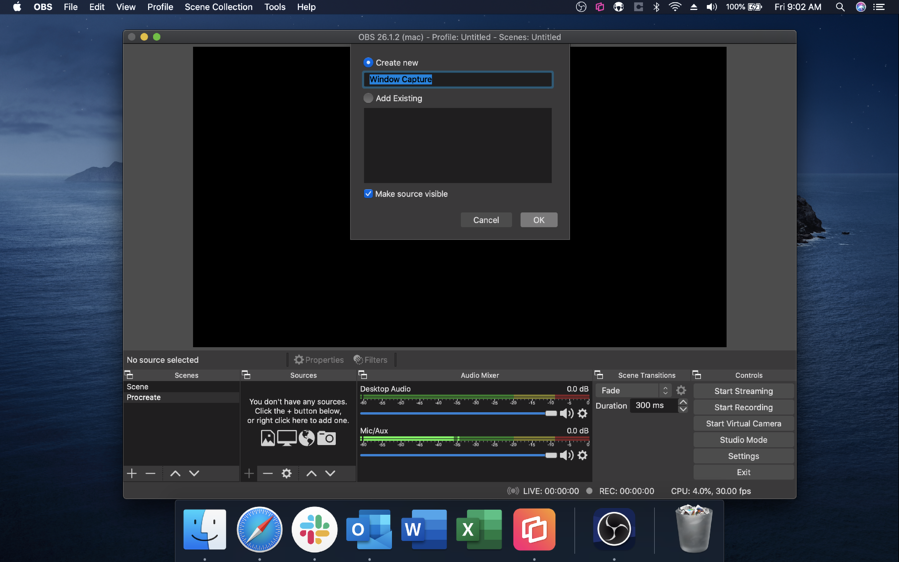Select the Procreate scene
This screenshot has width=899, height=562.
(182, 397)
